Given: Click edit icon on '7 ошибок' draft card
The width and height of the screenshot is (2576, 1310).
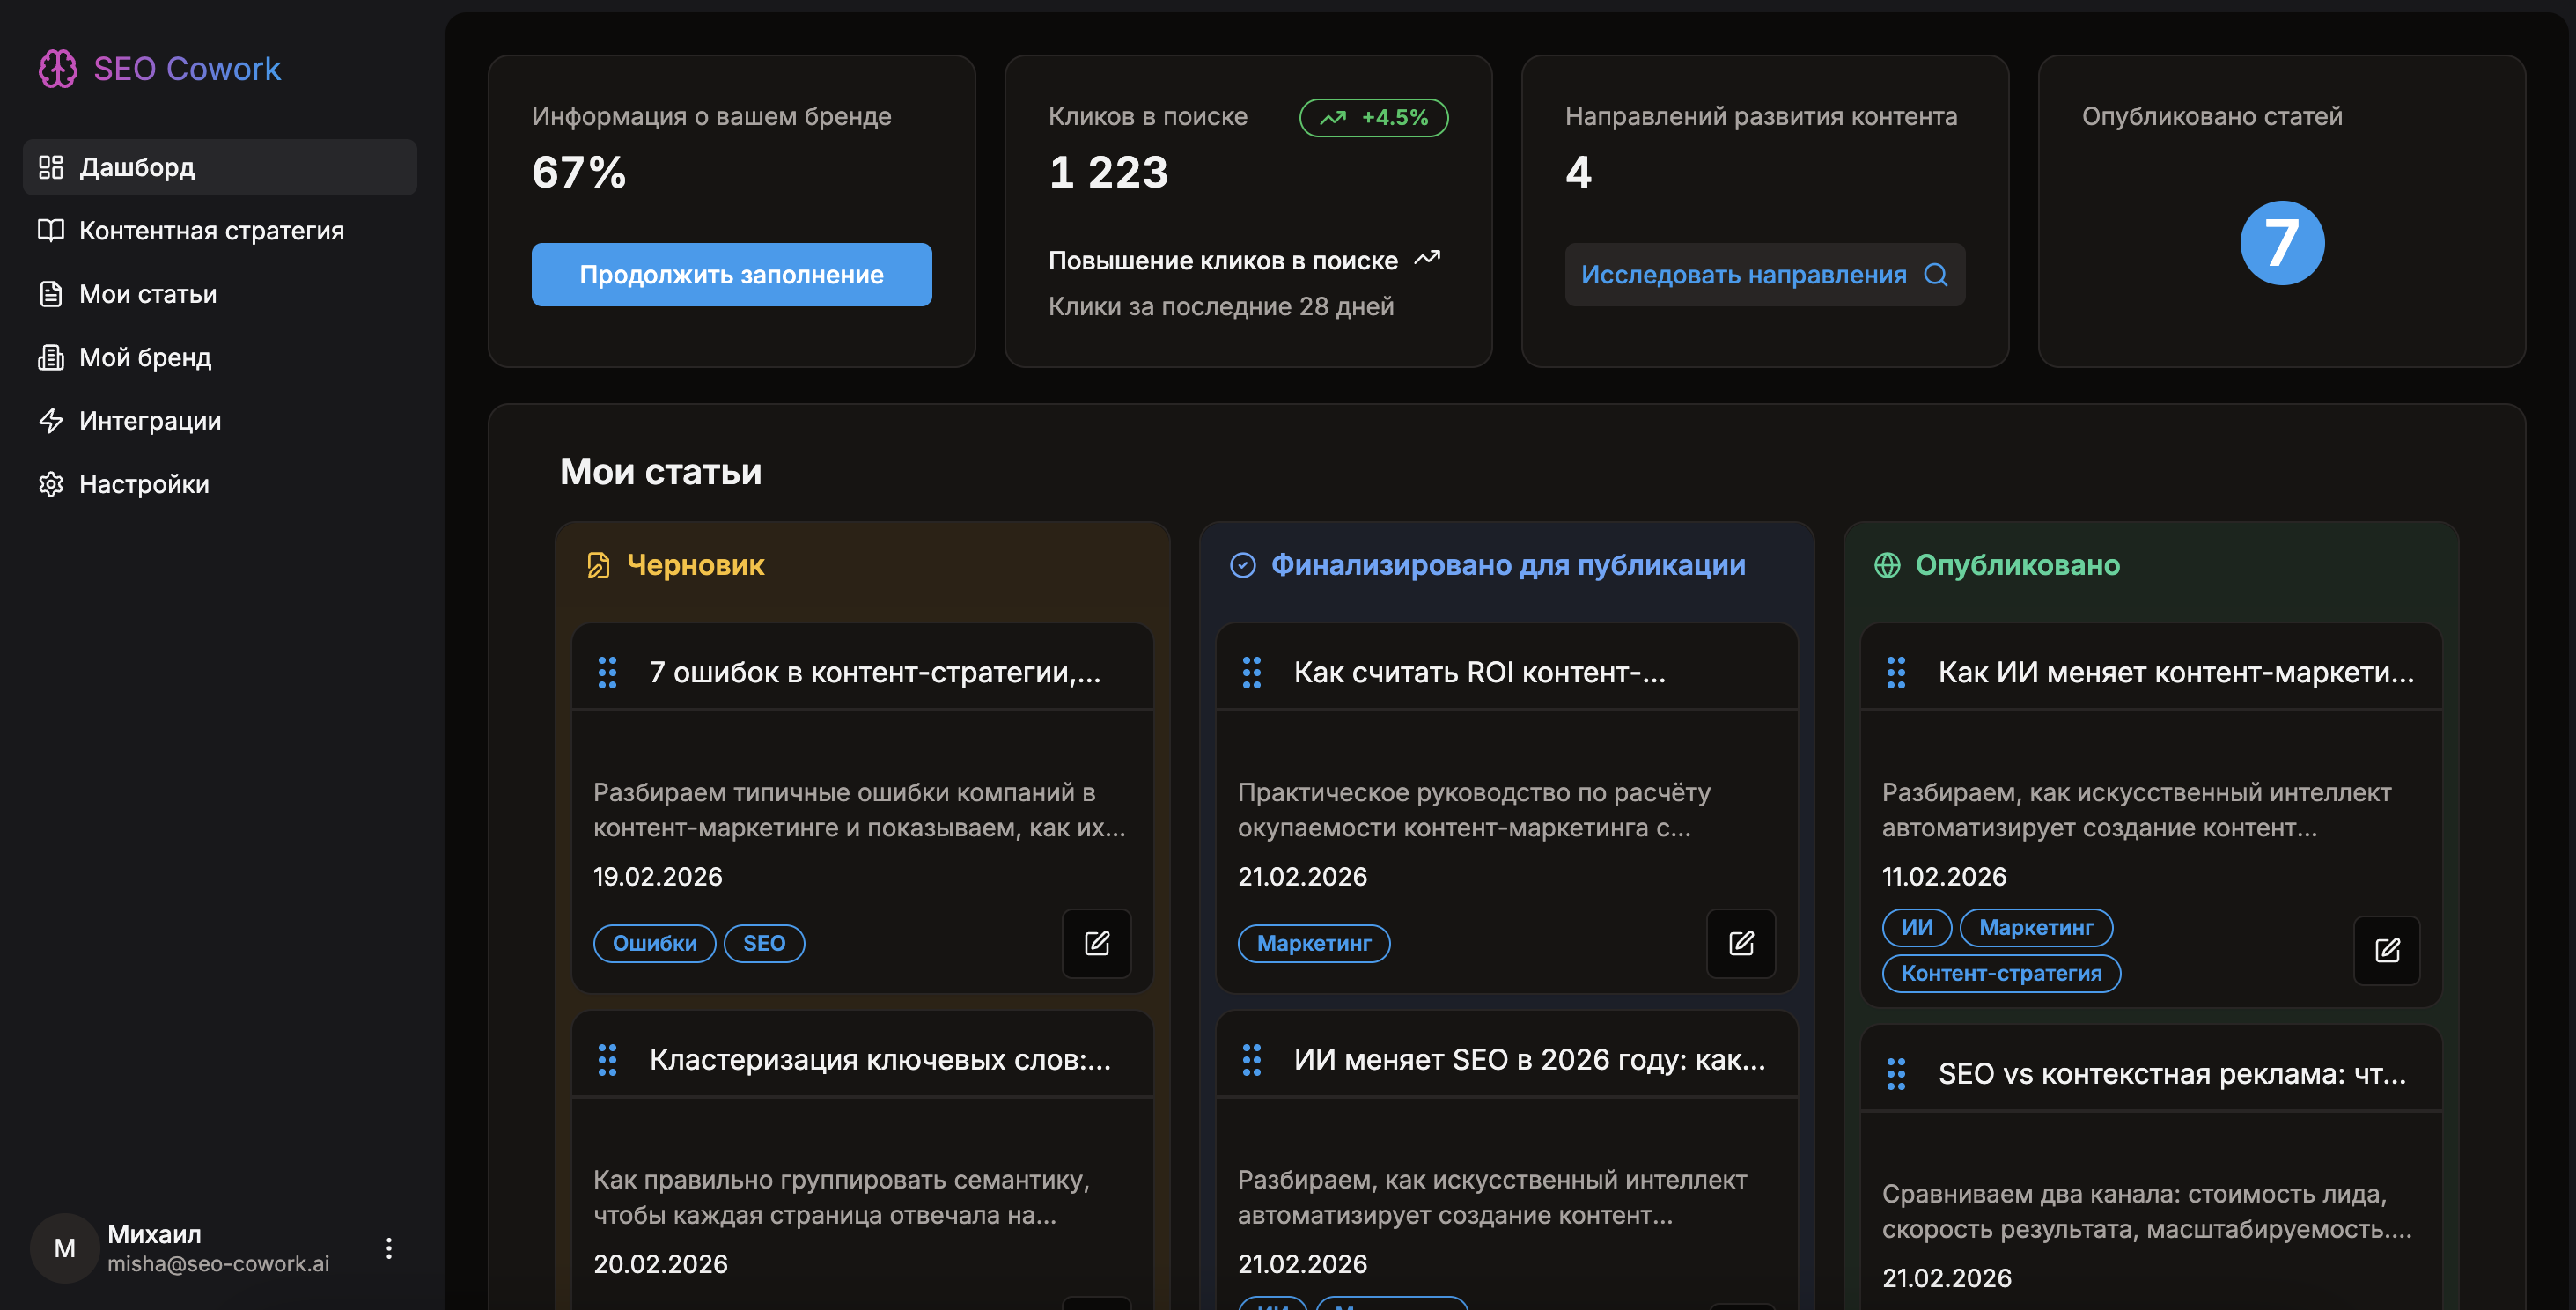Looking at the screenshot, I should click(1096, 943).
